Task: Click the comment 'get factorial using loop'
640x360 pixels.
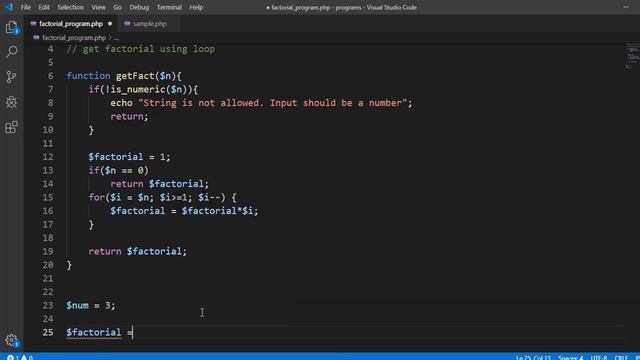Action: 149,49
